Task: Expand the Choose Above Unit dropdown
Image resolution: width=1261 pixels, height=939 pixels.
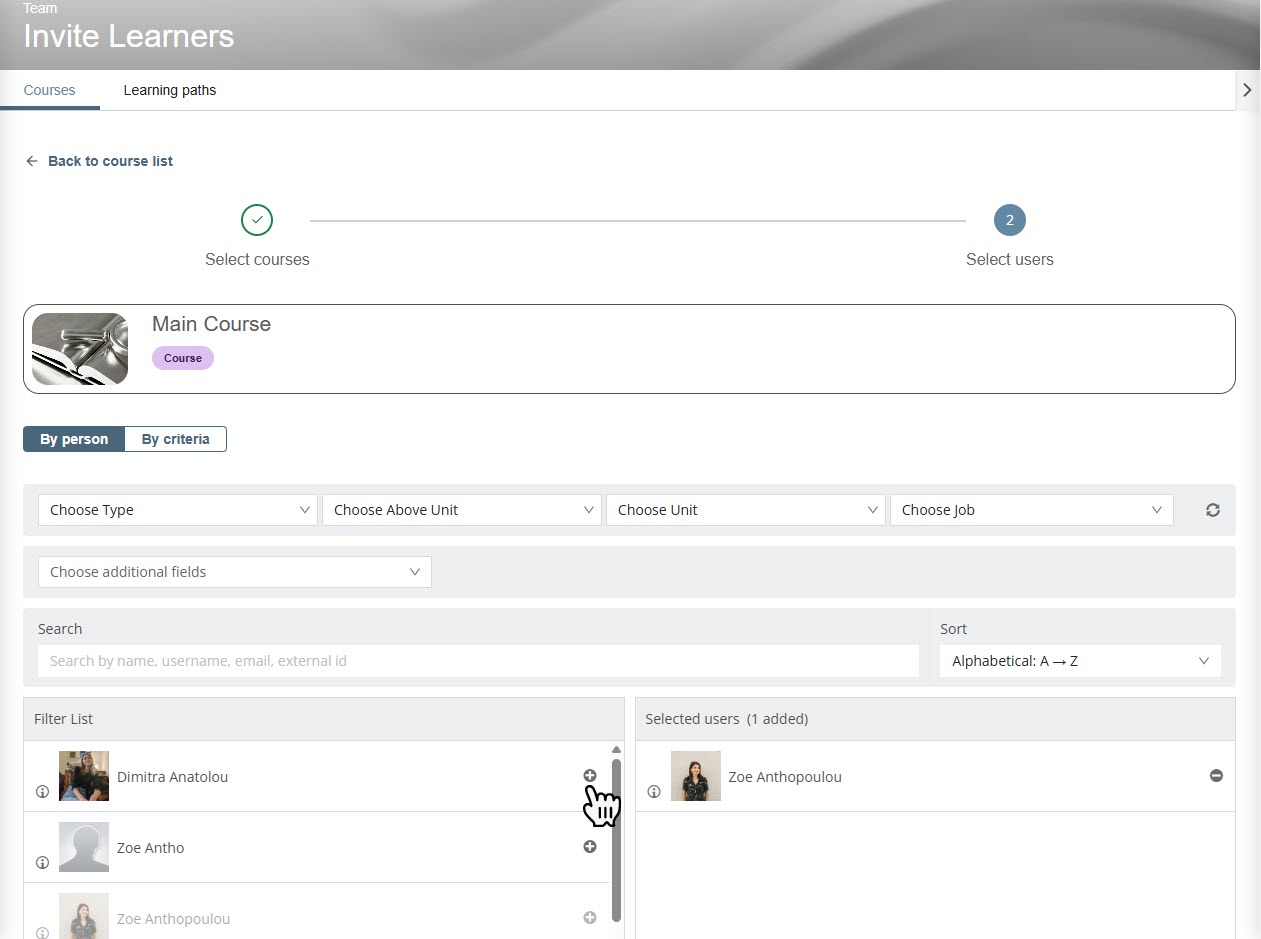Action: [x=462, y=510]
